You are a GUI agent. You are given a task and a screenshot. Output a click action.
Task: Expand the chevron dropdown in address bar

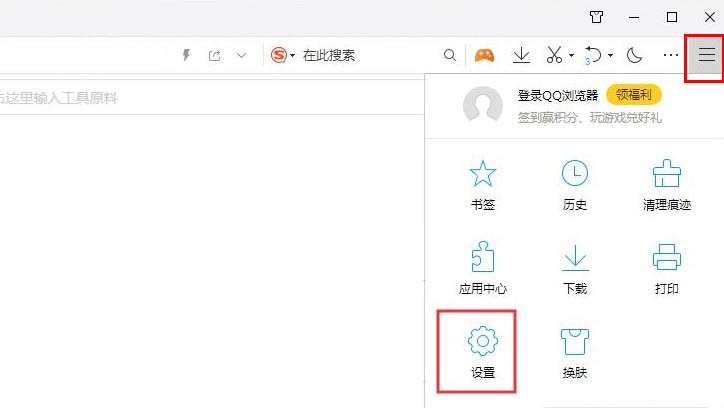click(241, 56)
